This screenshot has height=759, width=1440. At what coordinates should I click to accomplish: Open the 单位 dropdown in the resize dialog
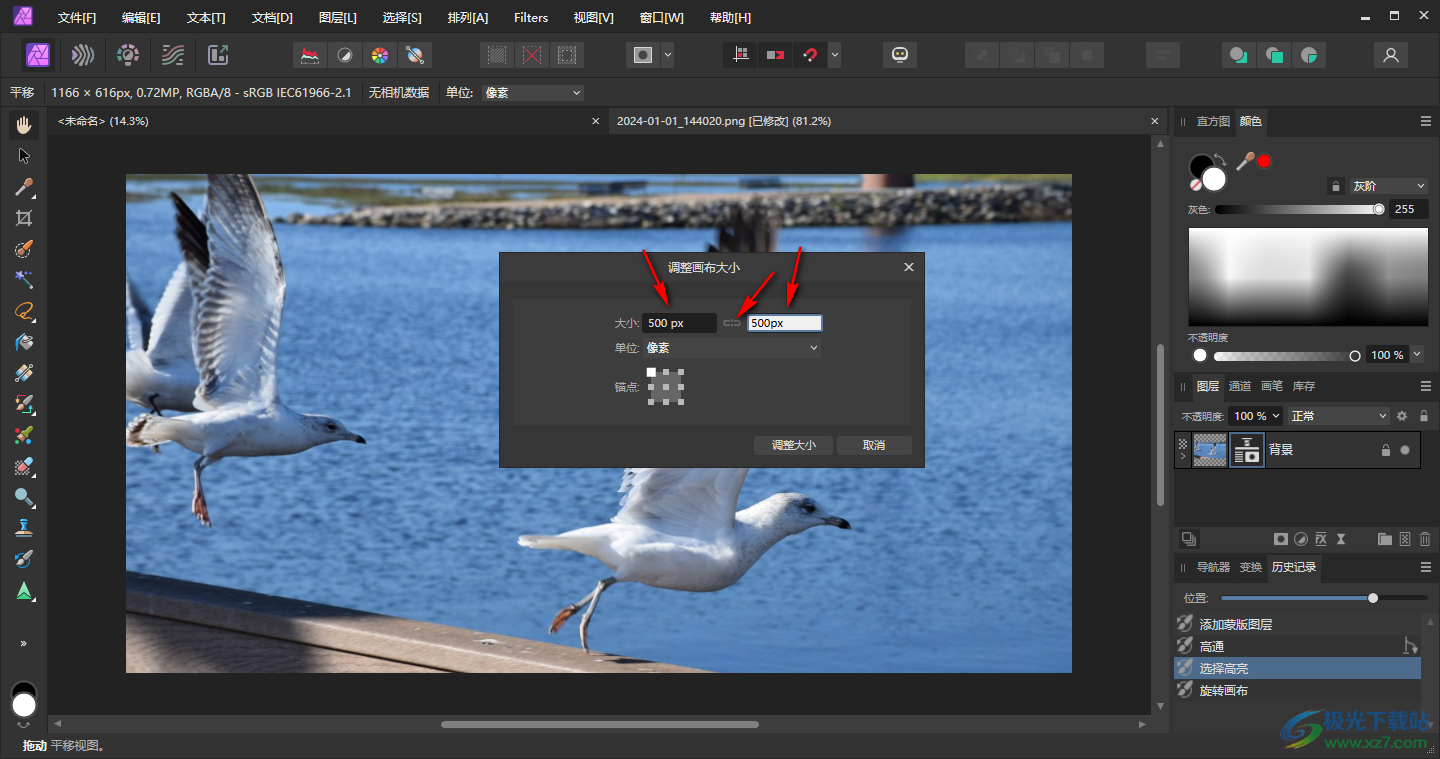point(732,348)
